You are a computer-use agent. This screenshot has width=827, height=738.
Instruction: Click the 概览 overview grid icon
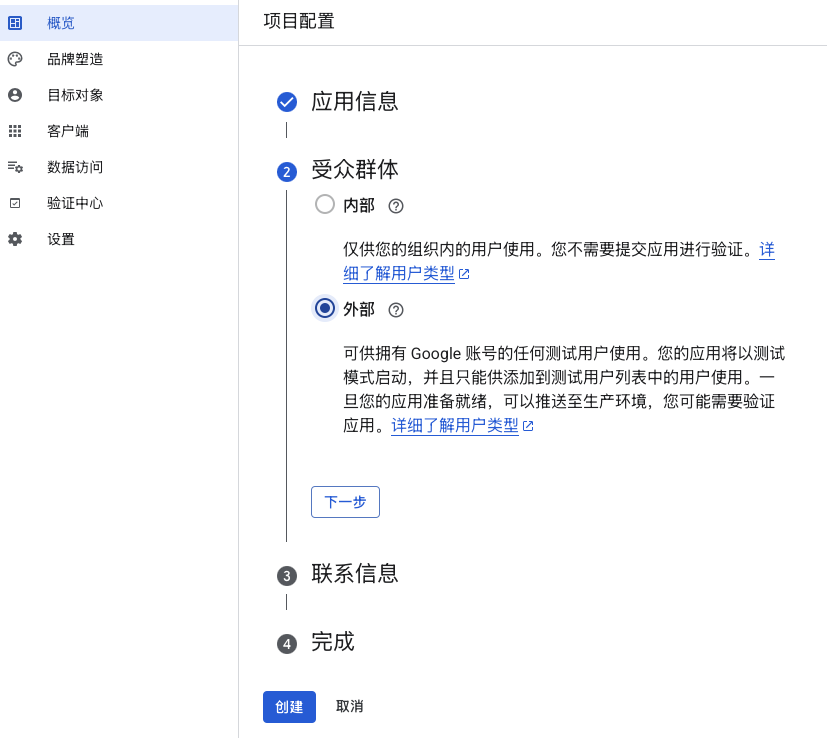point(15,23)
